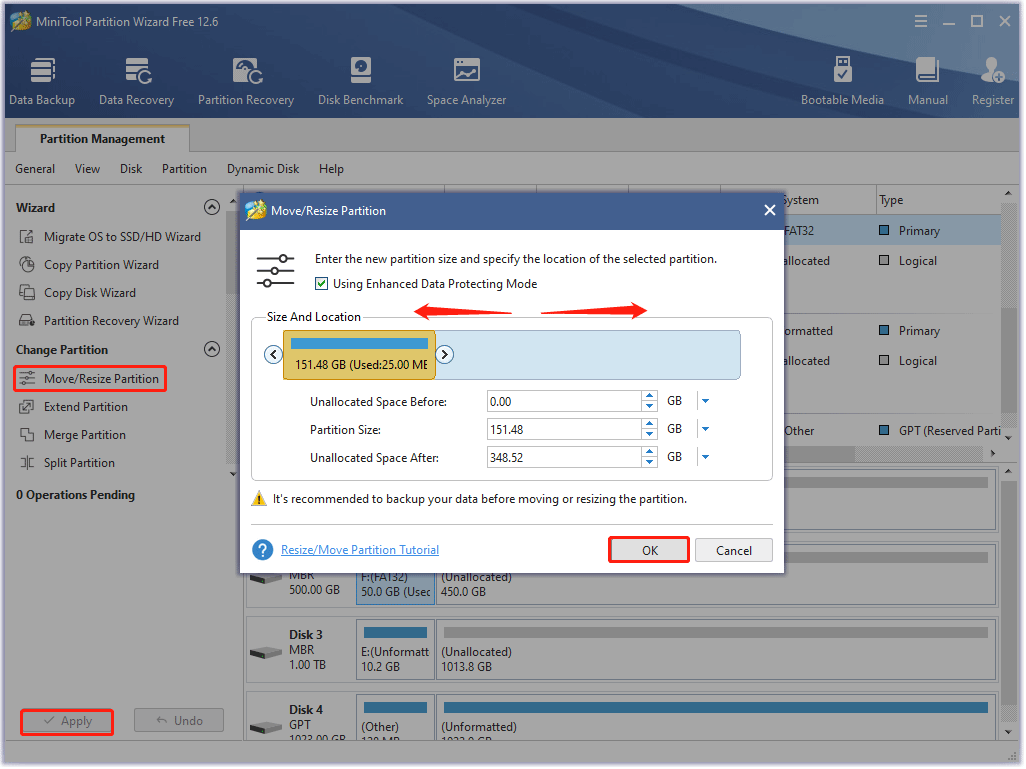
Task: Select the Unallocated 1013.8 GB block on Disk 3
Action: [716, 651]
